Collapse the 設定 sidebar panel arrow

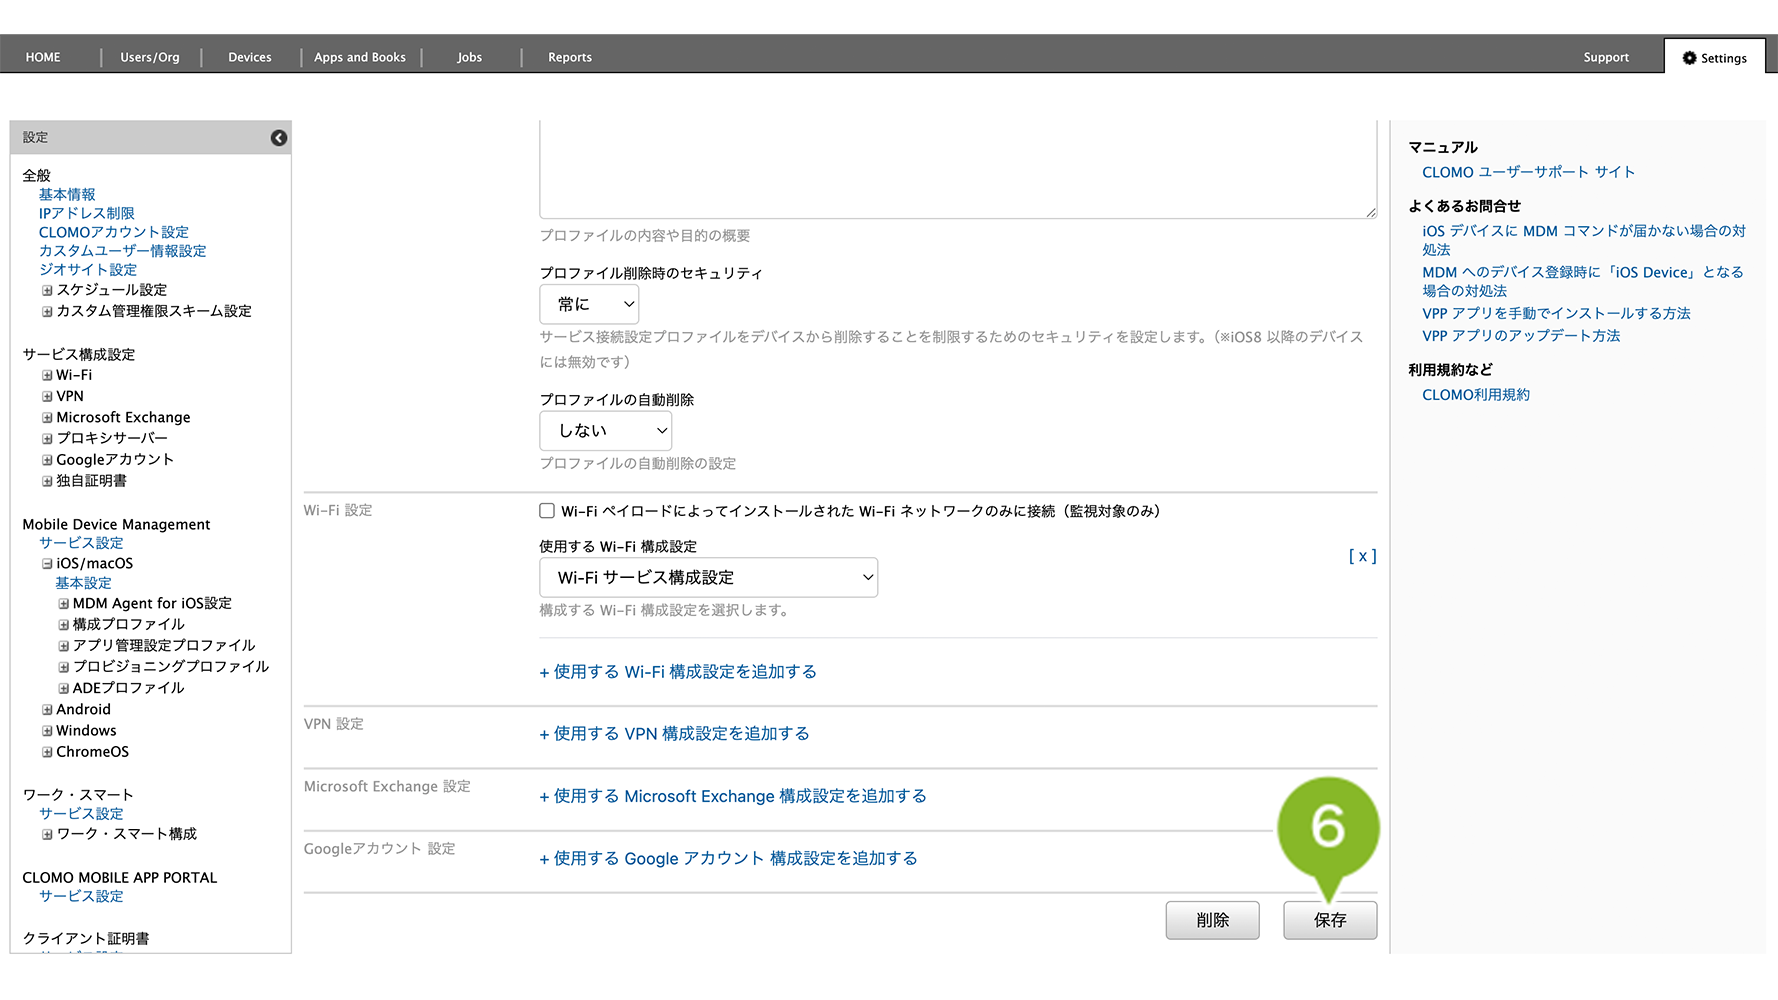pos(279,138)
